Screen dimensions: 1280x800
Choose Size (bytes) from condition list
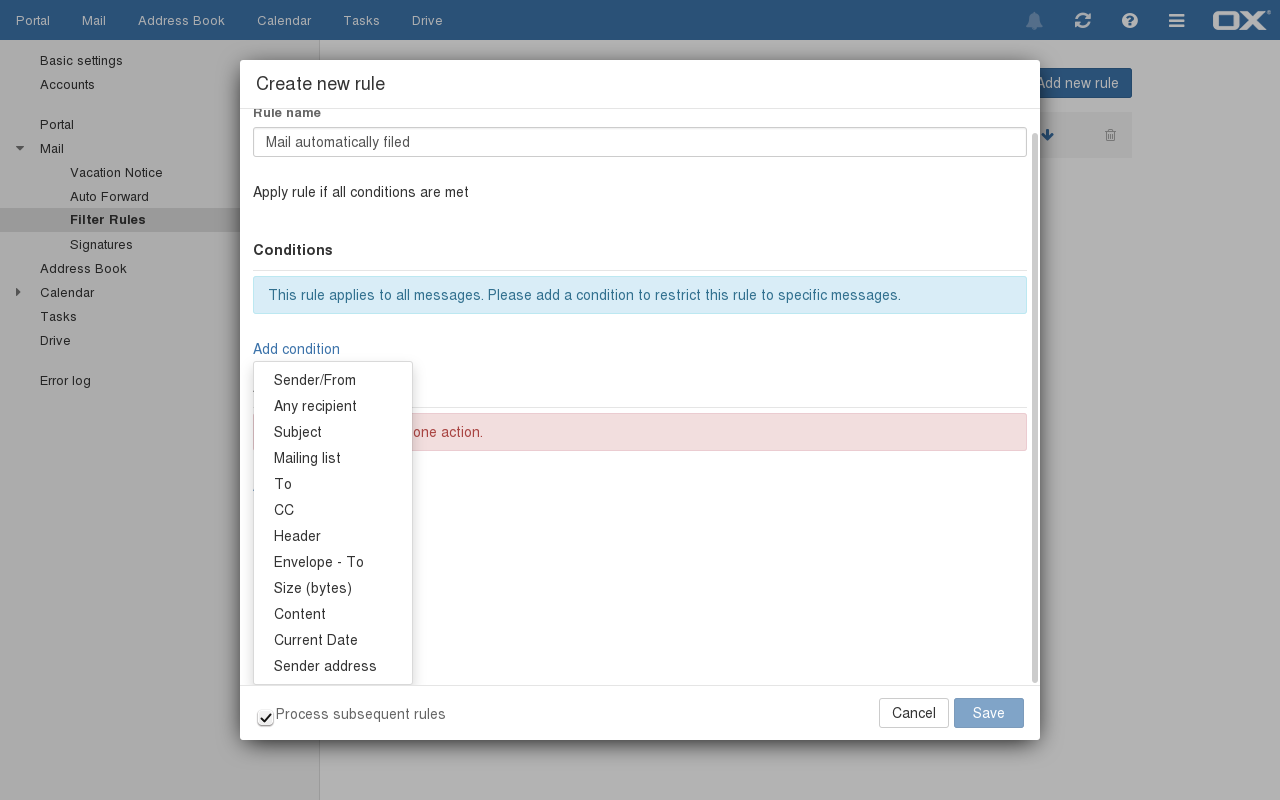click(x=313, y=588)
